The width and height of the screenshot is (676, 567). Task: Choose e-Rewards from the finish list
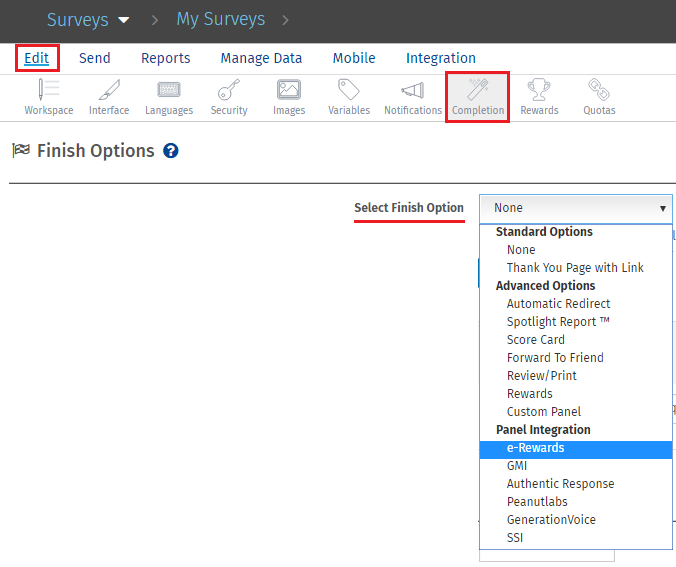535,448
